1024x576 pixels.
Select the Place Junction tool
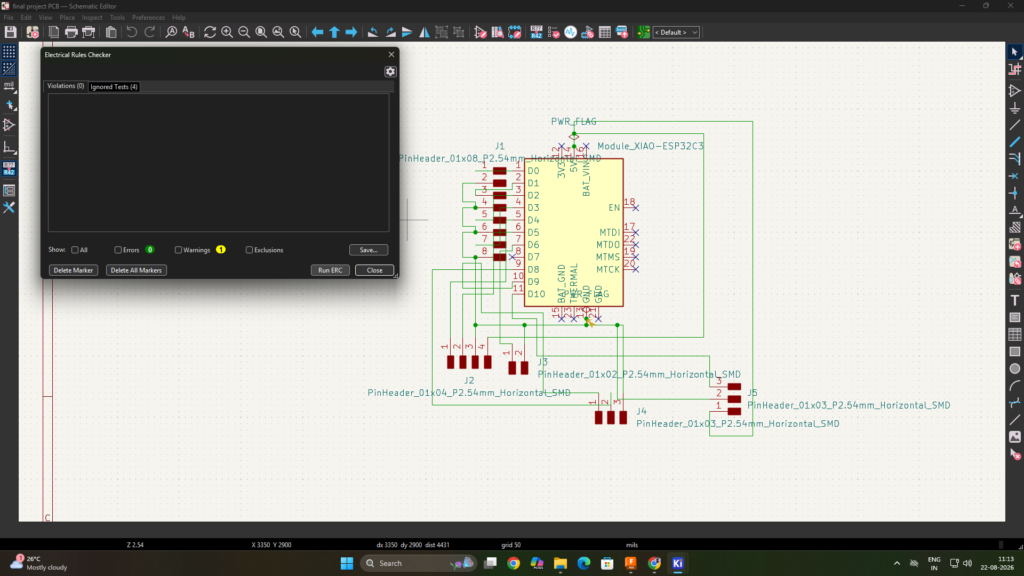point(1015,193)
